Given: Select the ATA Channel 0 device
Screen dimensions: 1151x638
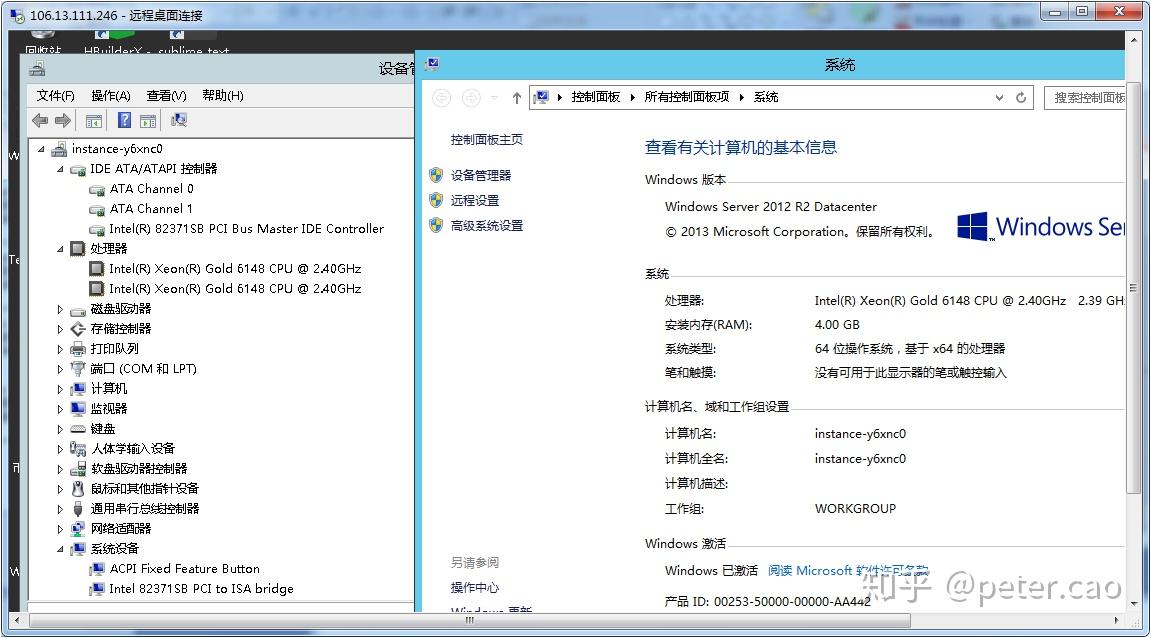Looking at the screenshot, I should (151, 189).
